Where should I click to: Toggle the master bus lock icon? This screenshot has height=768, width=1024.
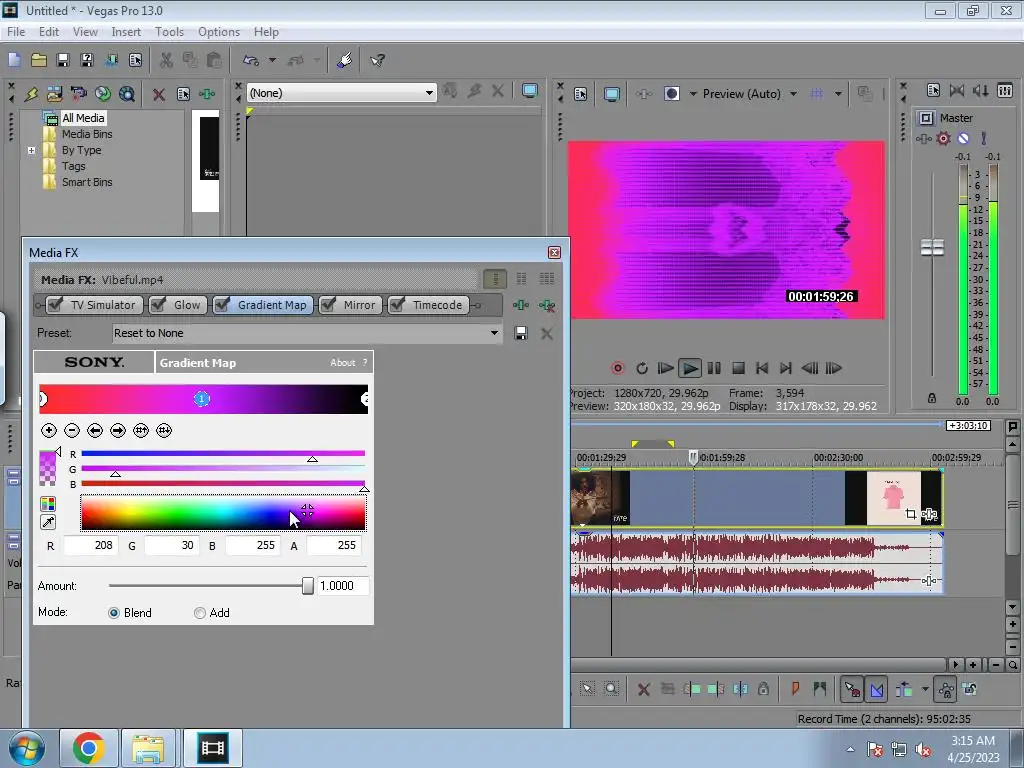click(x=932, y=398)
